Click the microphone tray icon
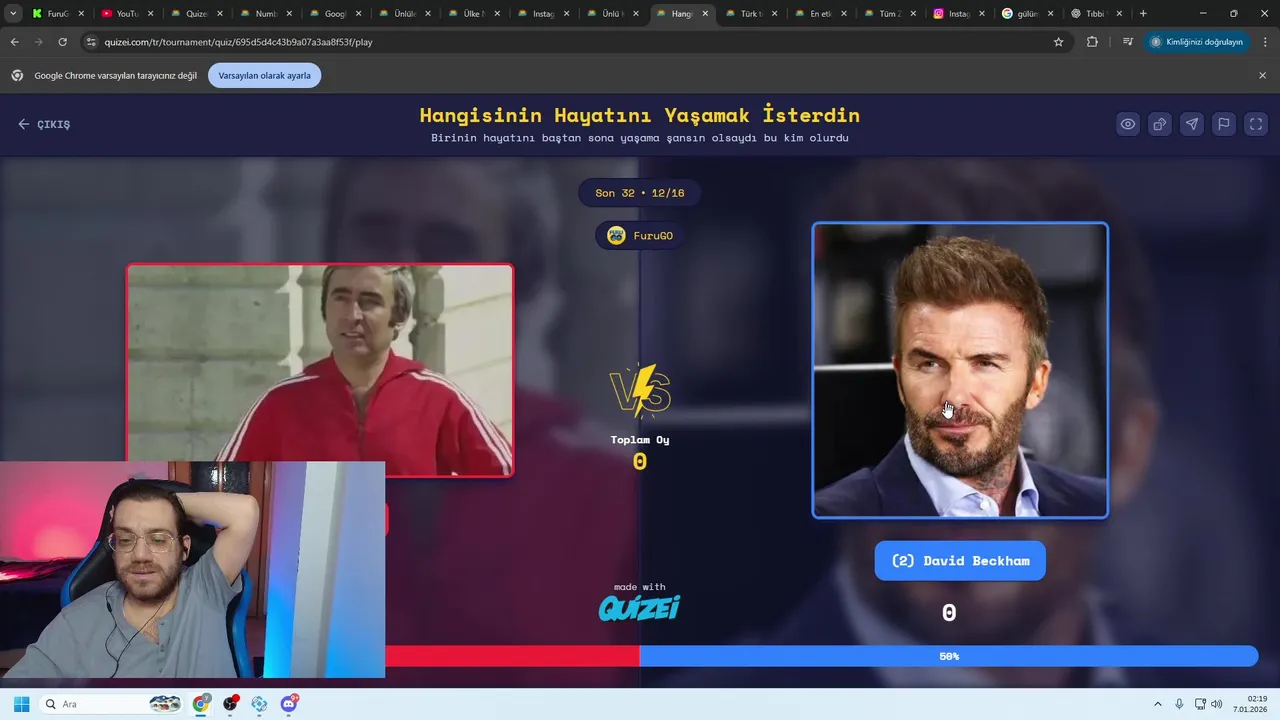Image resolution: width=1280 pixels, height=720 pixels. pos(1180,704)
